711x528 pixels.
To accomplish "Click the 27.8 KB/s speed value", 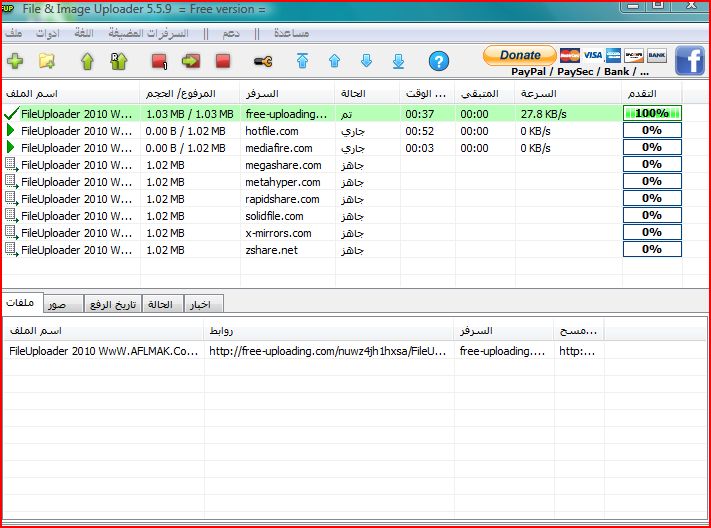I will [x=543, y=114].
